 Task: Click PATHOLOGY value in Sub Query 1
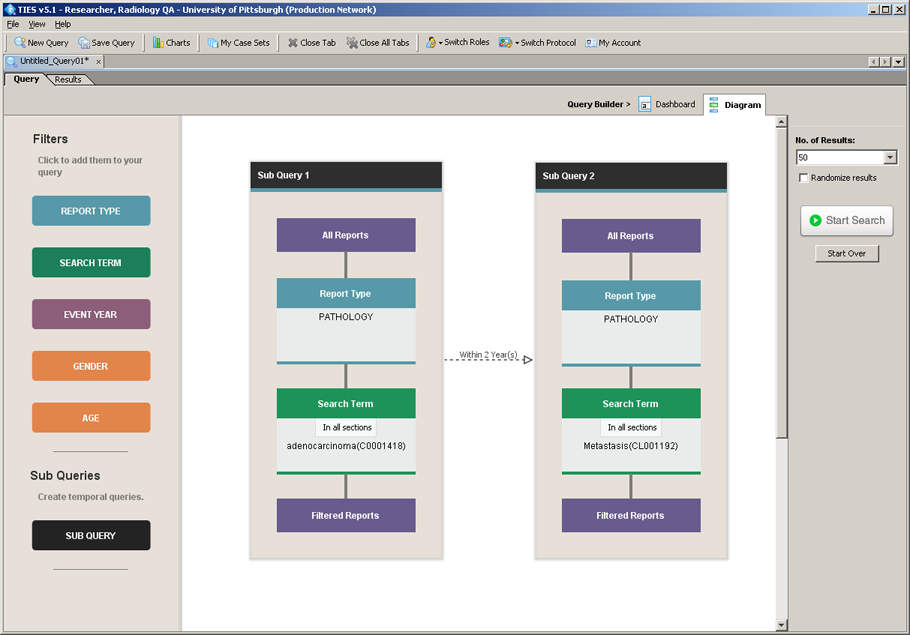click(346, 317)
